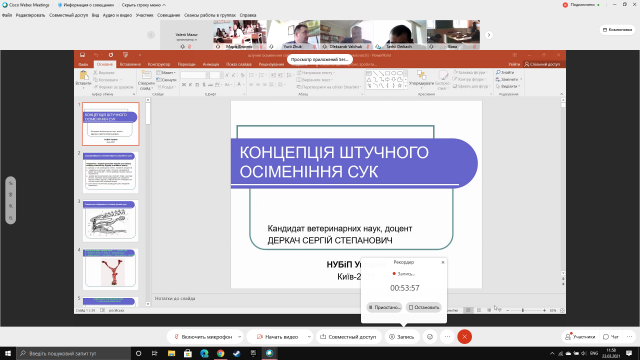This screenshot has width=640, height=360.
Task: Open the Участники participants panel
Action: pos(580,337)
